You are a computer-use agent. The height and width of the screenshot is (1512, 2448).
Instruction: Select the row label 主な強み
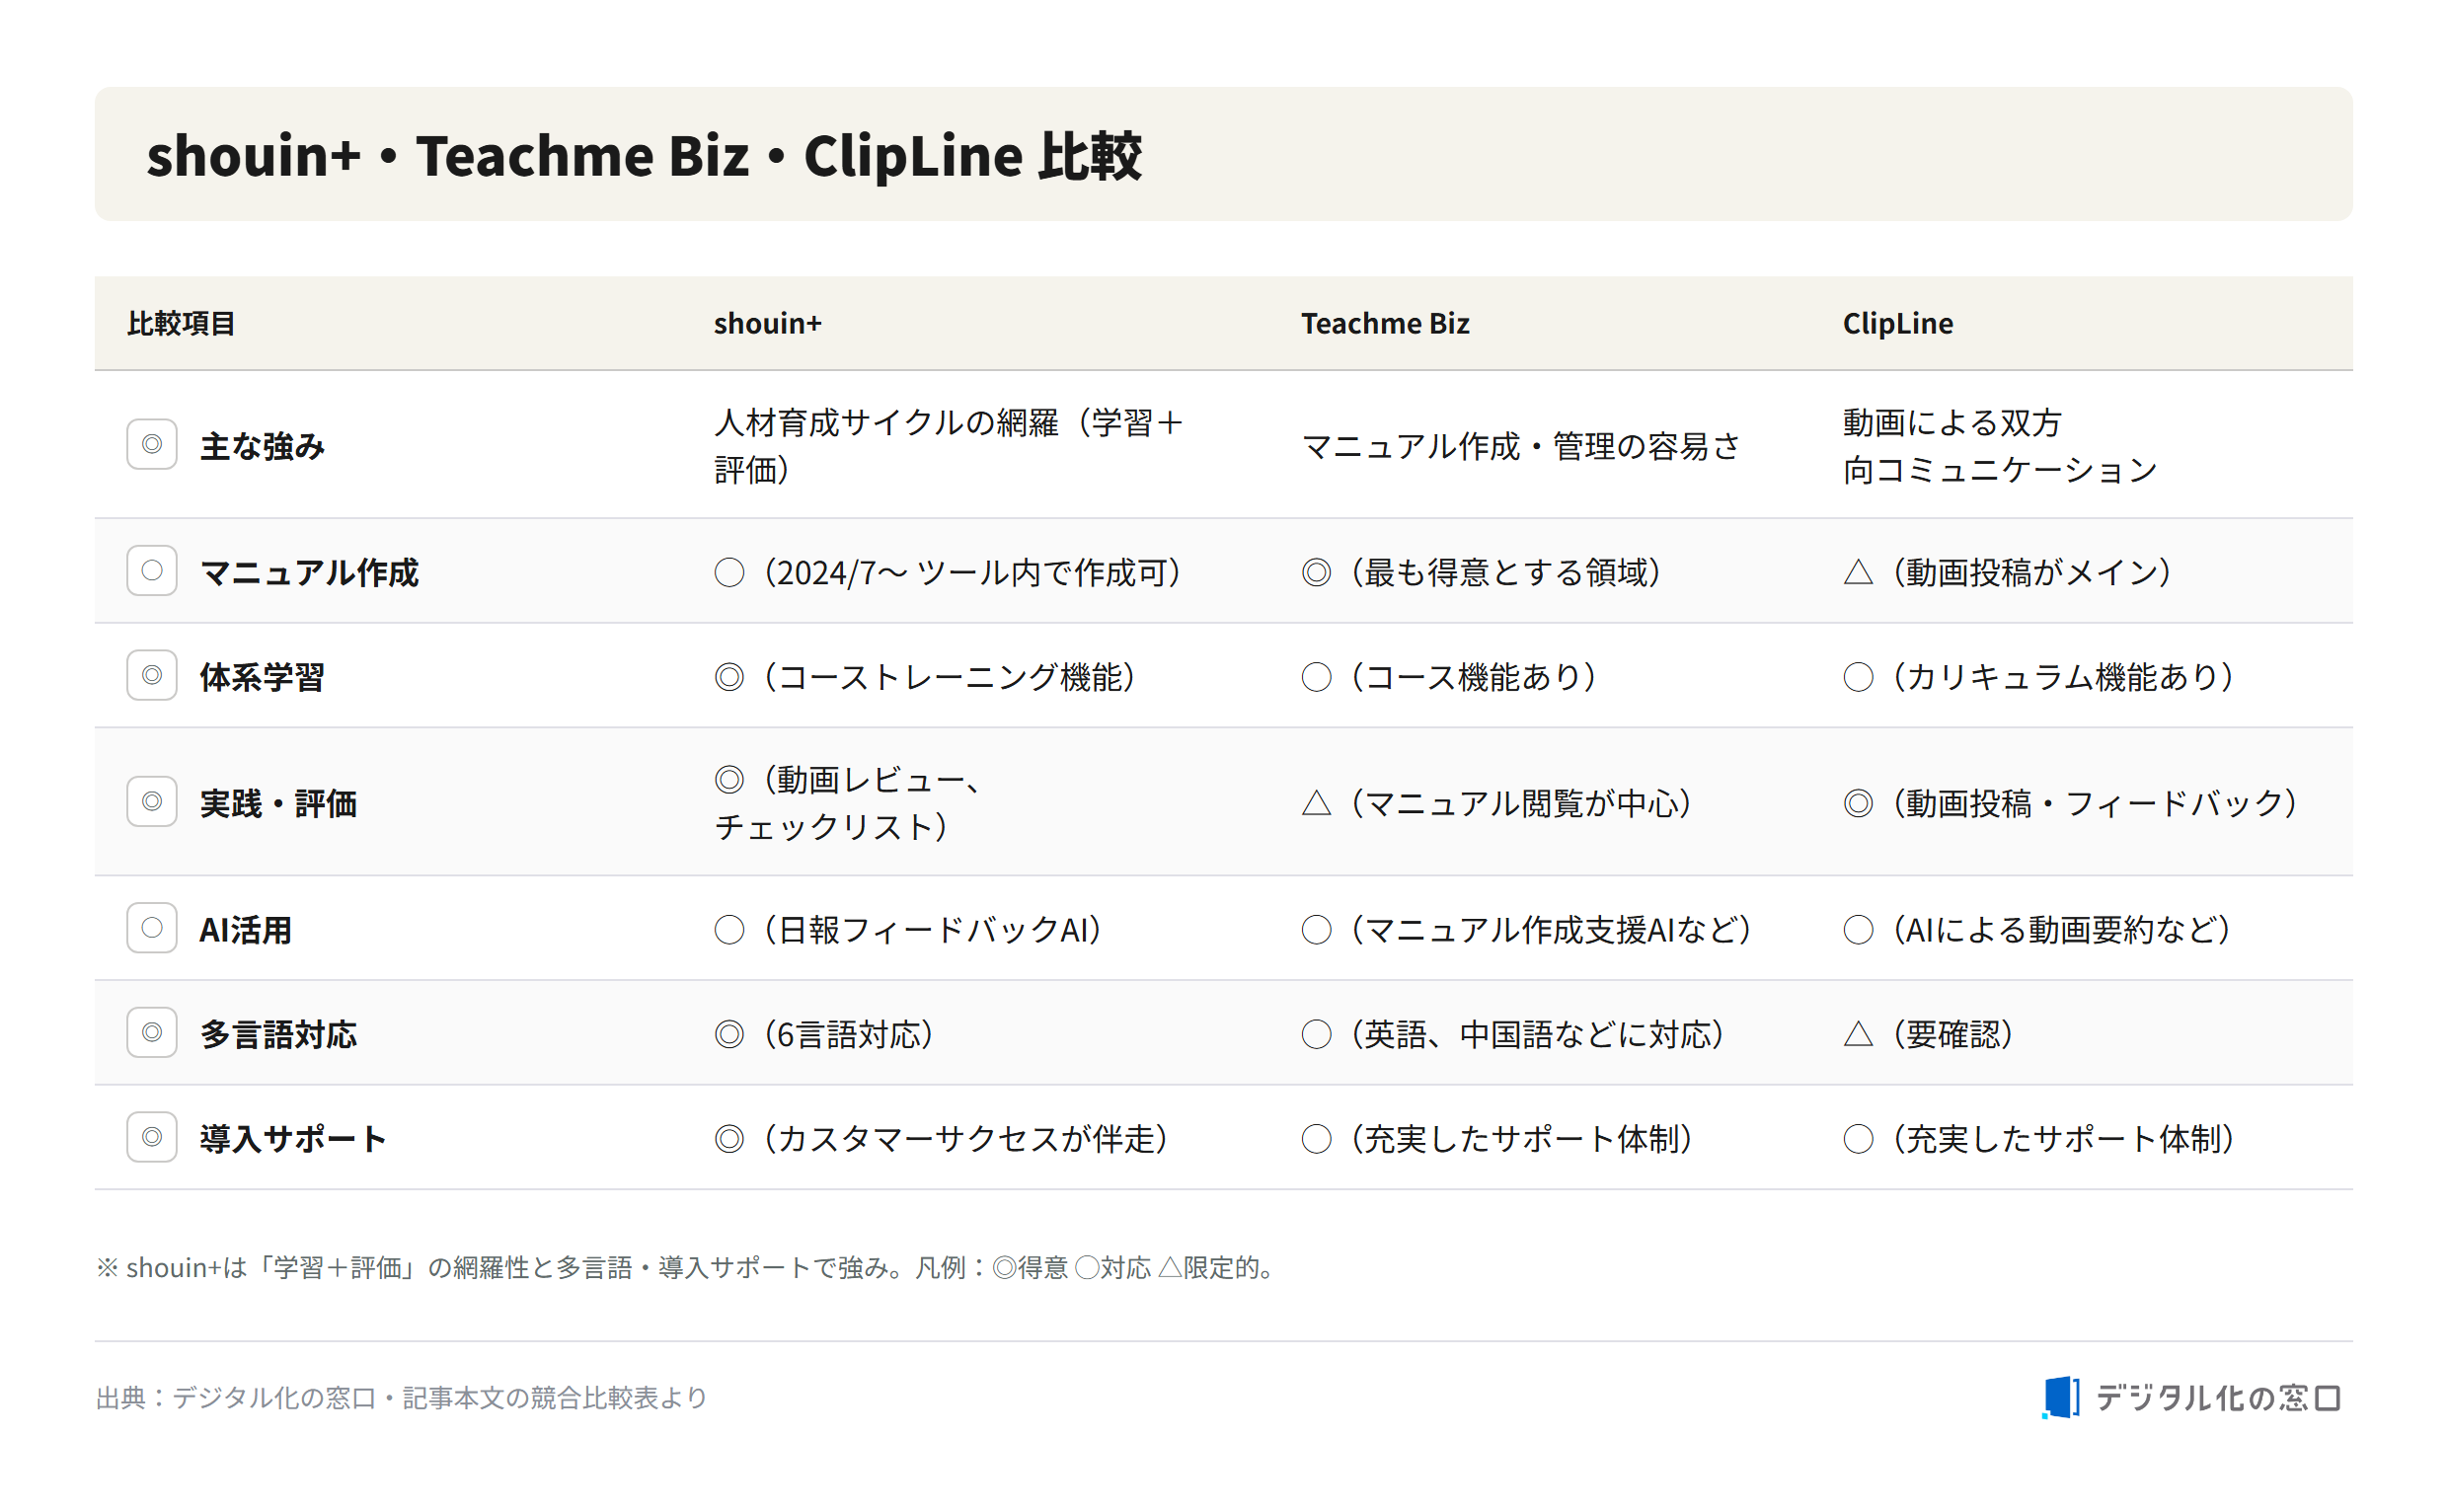[x=262, y=446]
